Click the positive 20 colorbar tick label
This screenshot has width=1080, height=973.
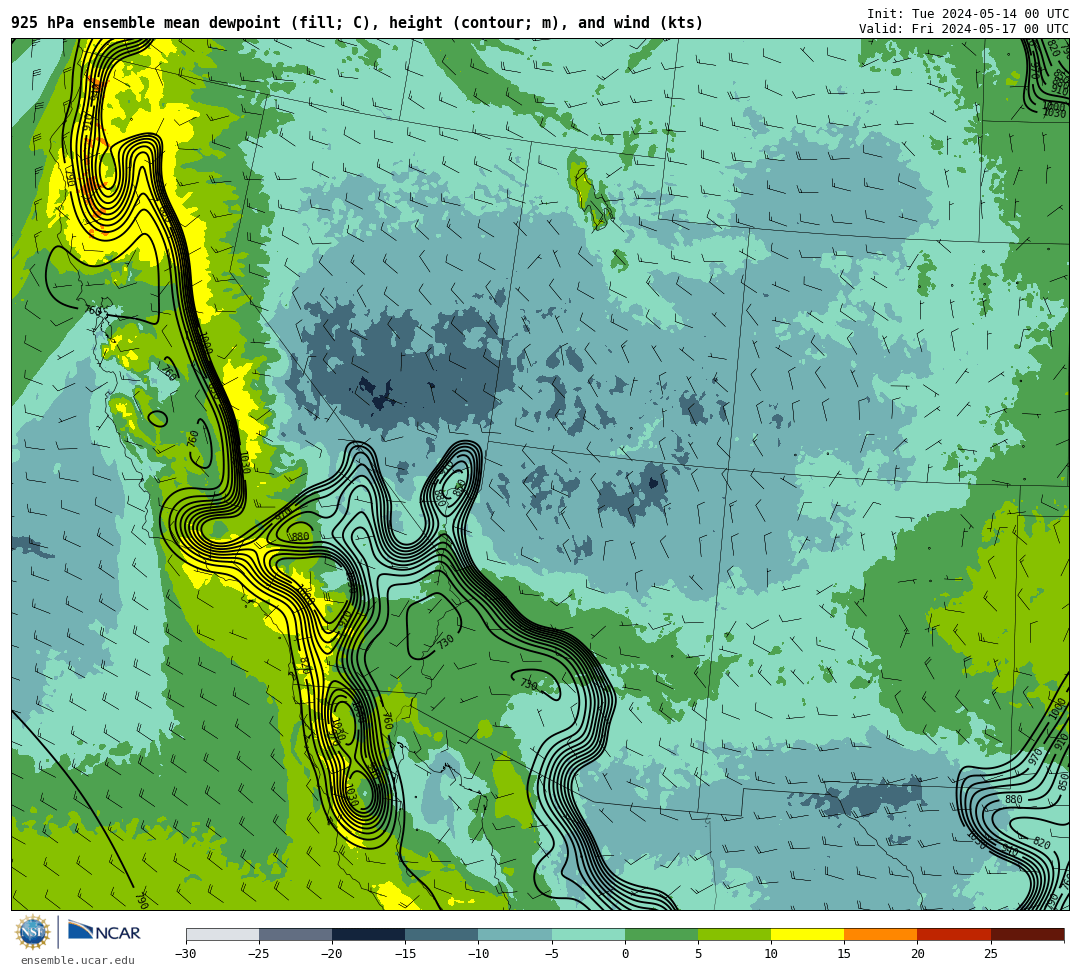click(917, 954)
